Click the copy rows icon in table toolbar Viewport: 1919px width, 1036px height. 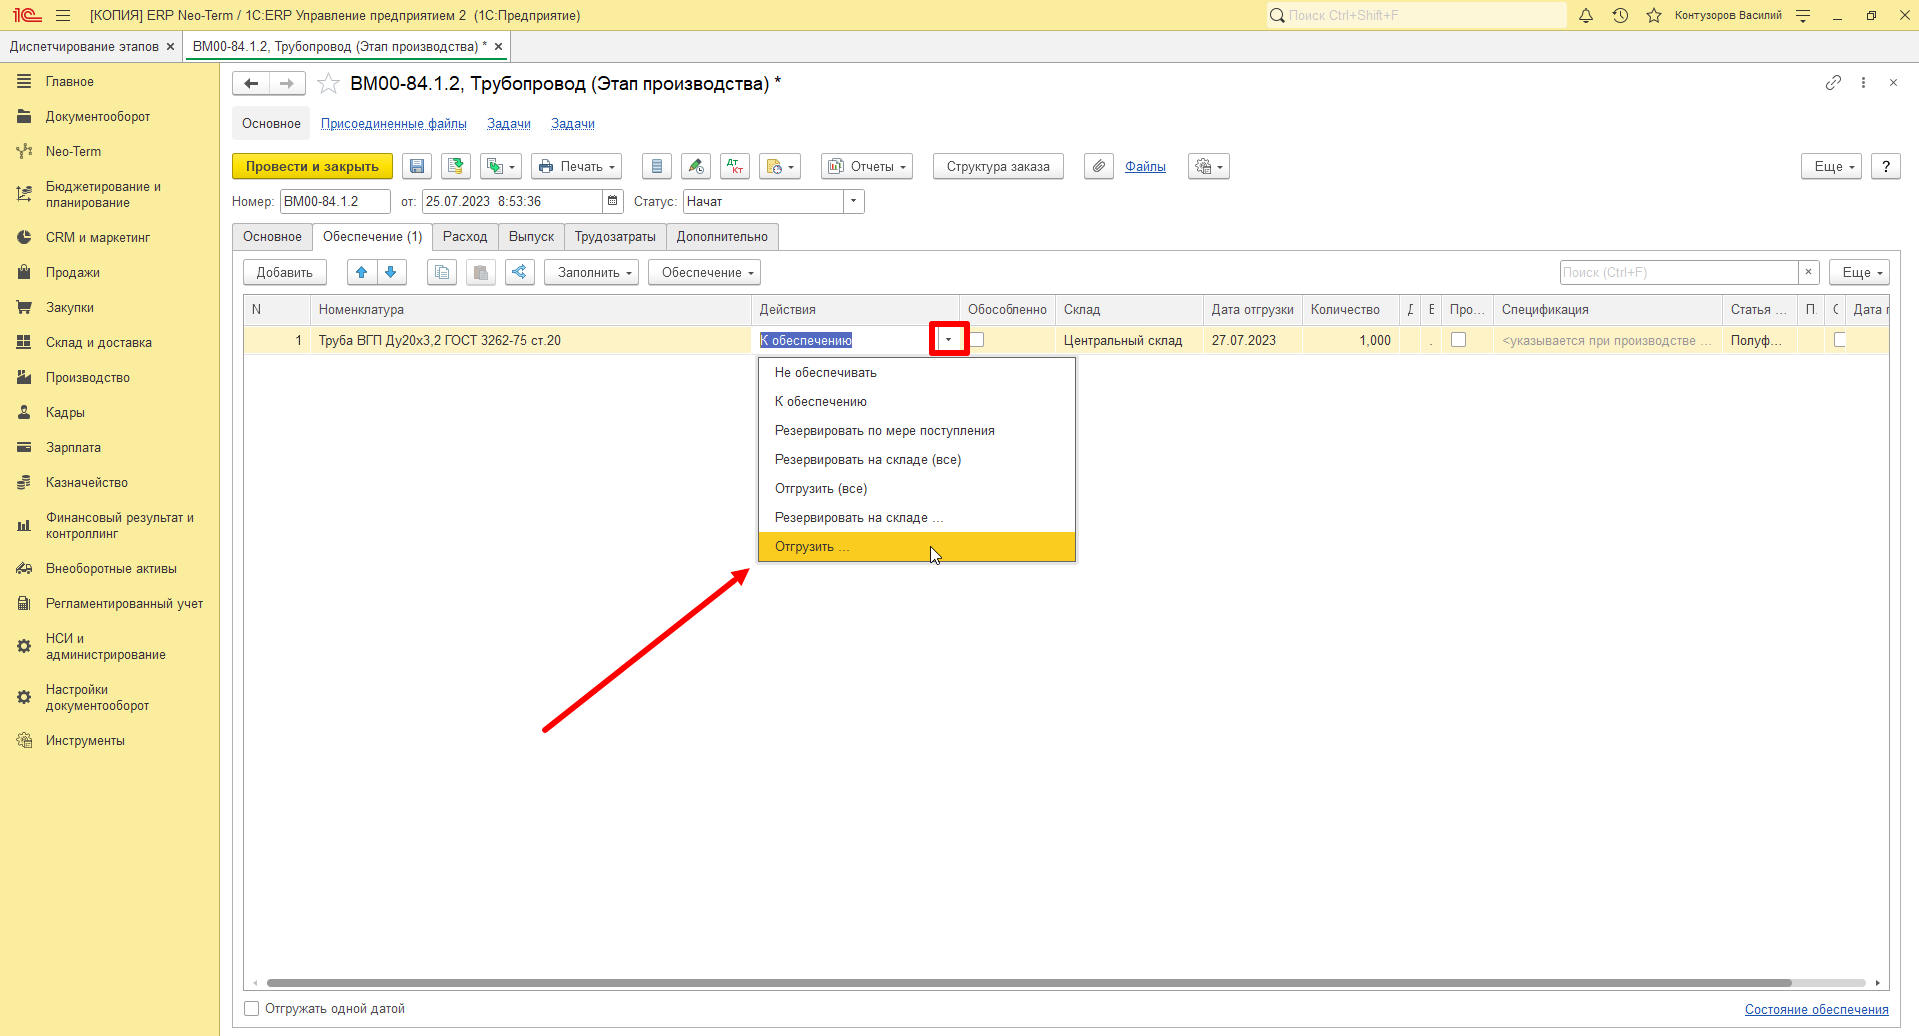click(442, 272)
